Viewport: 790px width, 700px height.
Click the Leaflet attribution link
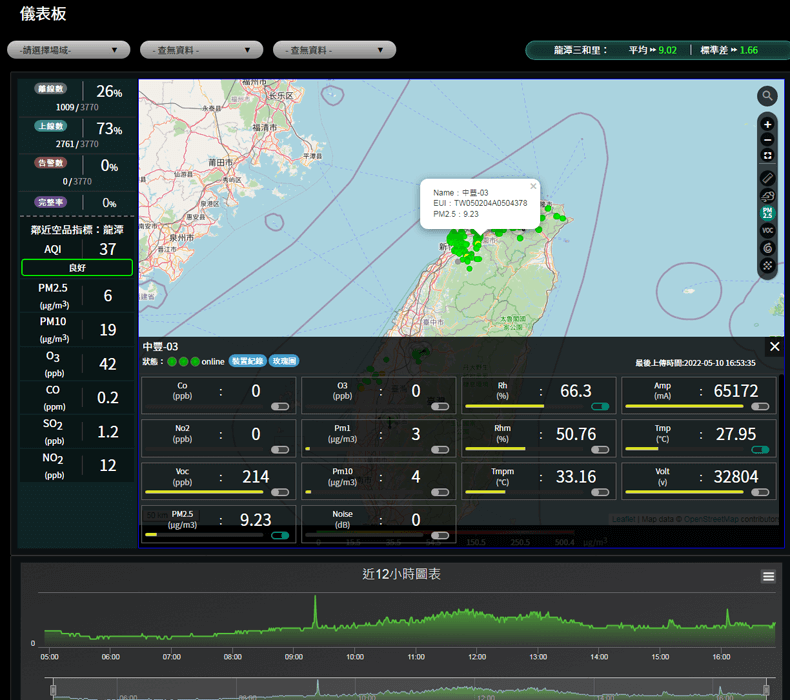(x=624, y=519)
